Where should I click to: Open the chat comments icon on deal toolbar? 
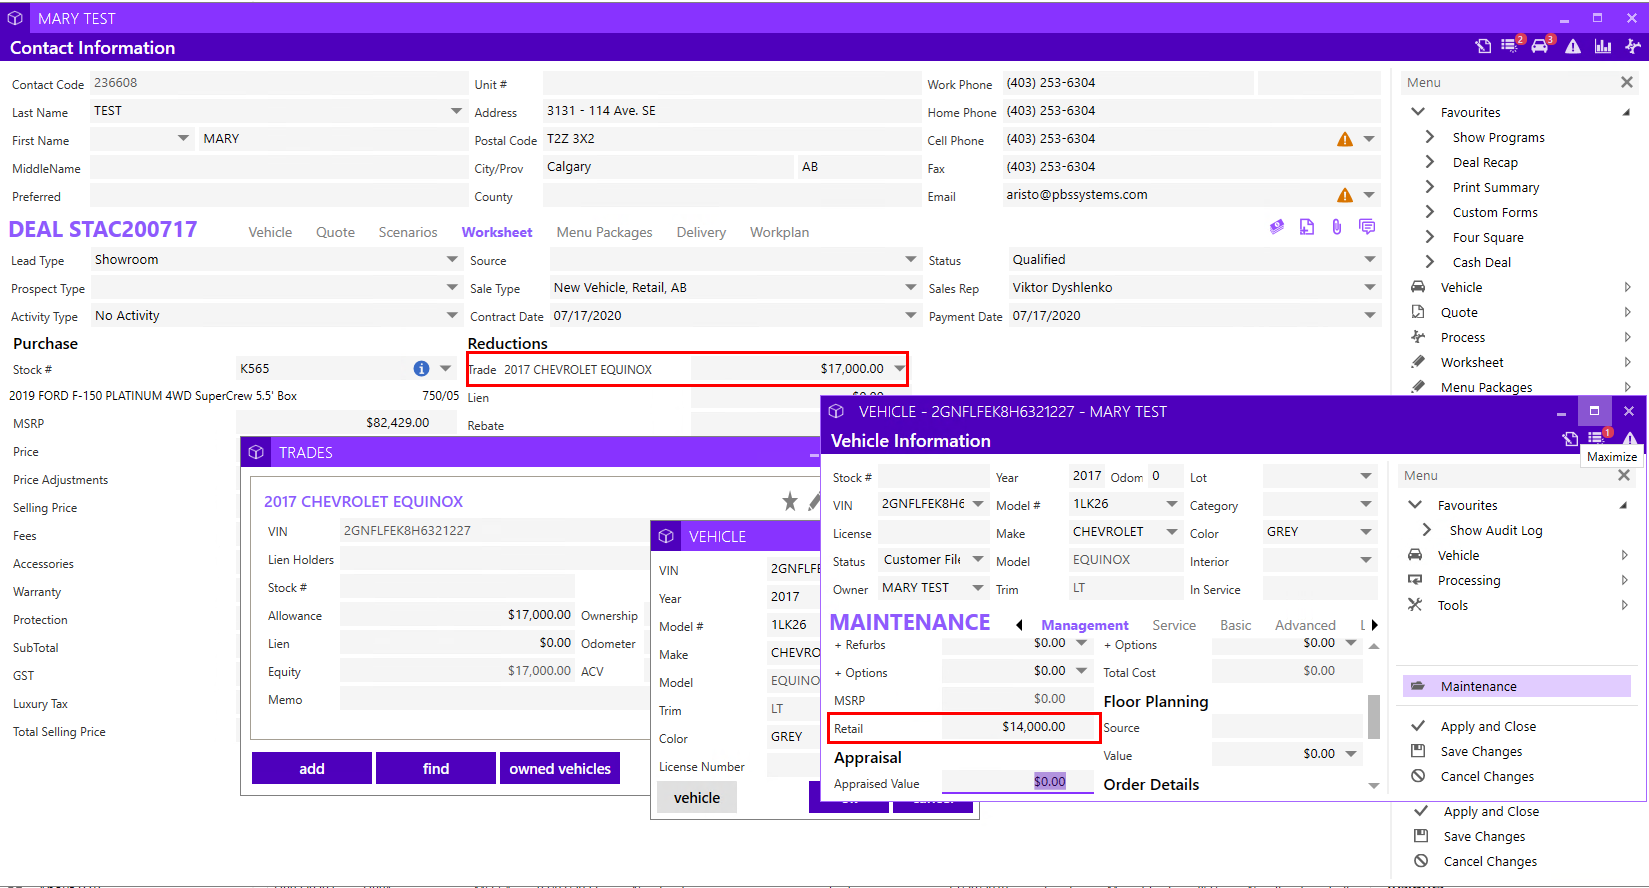(x=1367, y=227)
